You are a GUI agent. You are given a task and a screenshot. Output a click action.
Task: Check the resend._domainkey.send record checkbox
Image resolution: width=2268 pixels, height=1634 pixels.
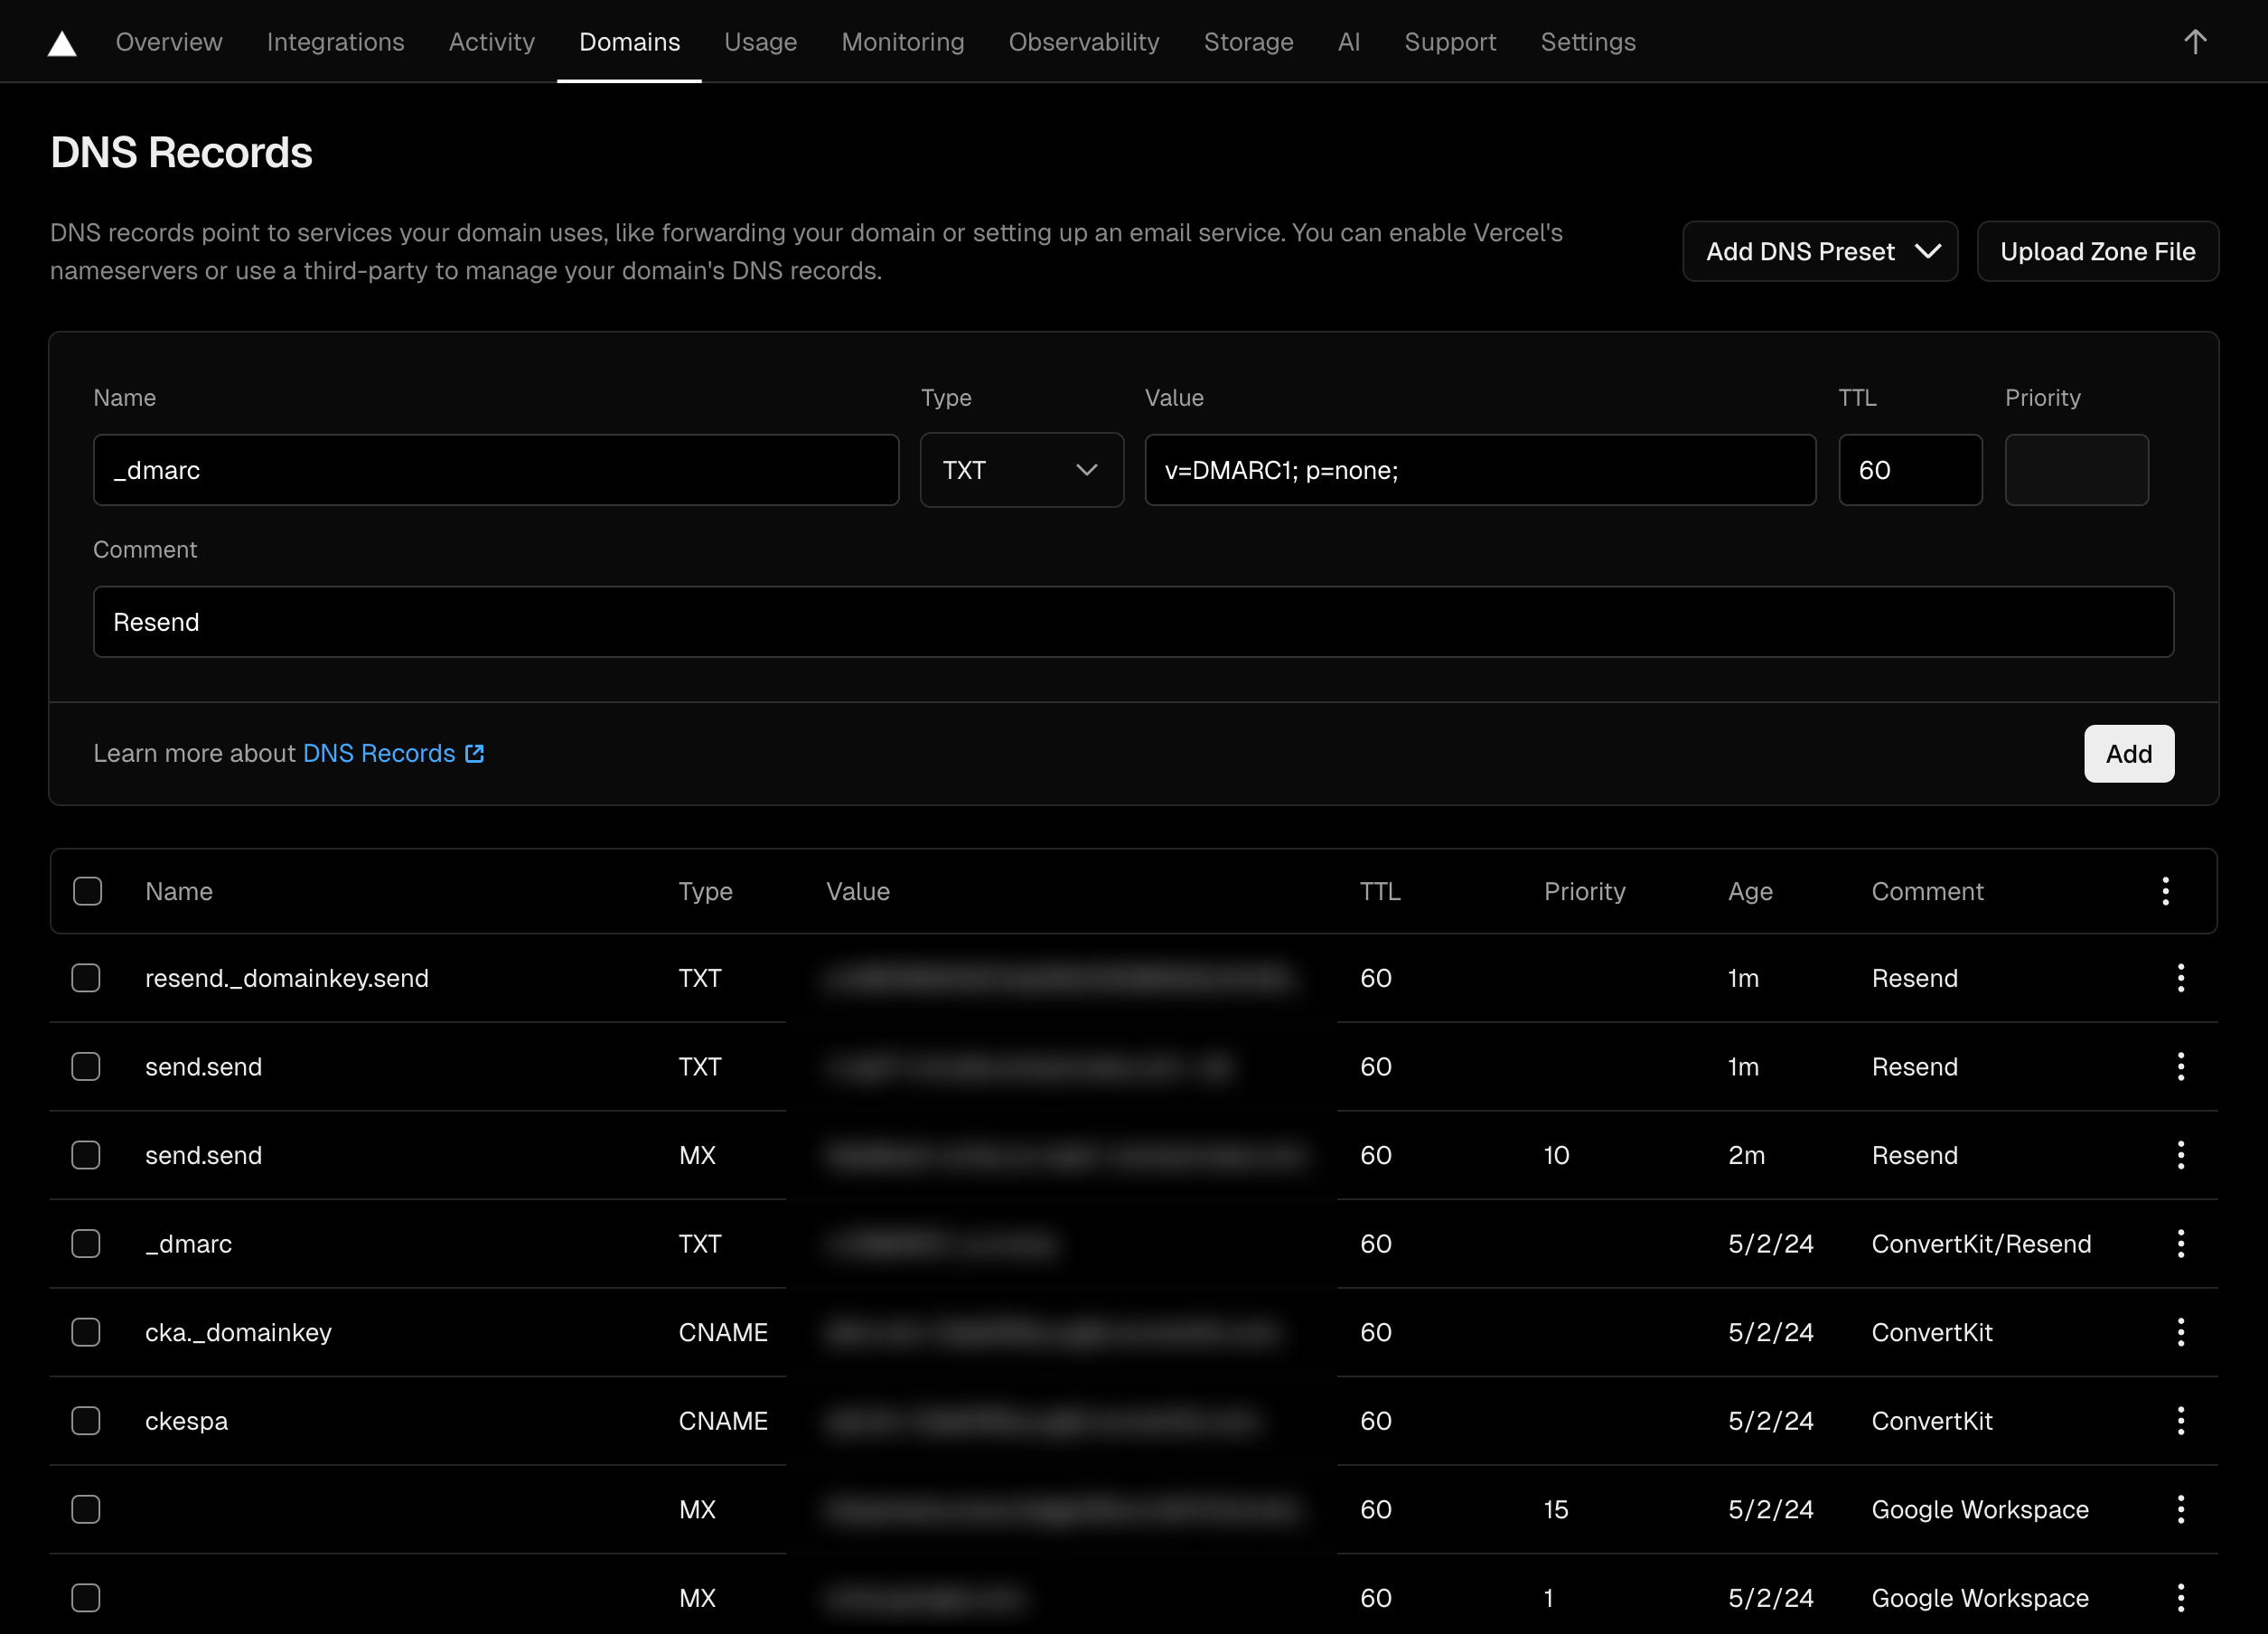86,978
